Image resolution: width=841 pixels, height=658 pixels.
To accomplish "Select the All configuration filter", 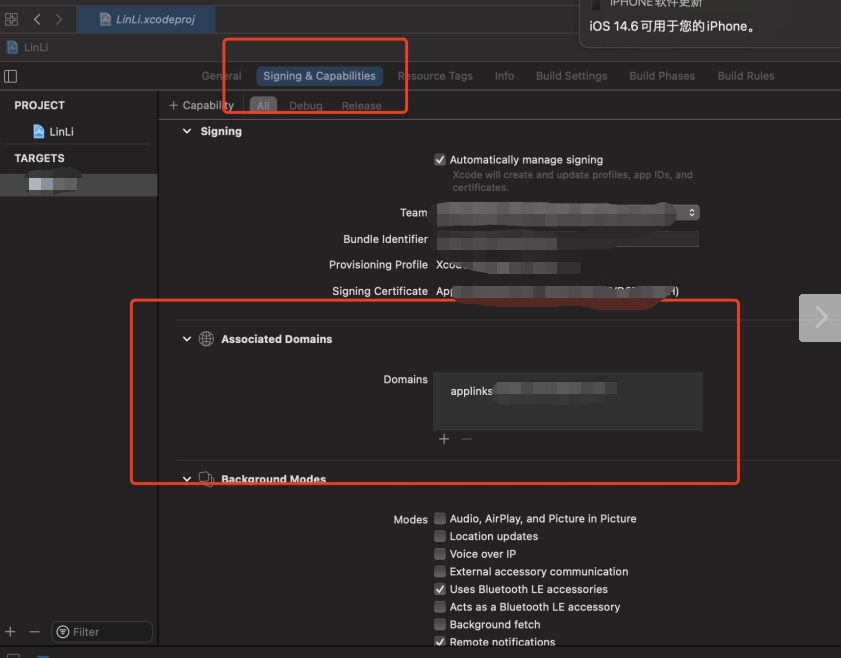I will click(x=263, y=106).
